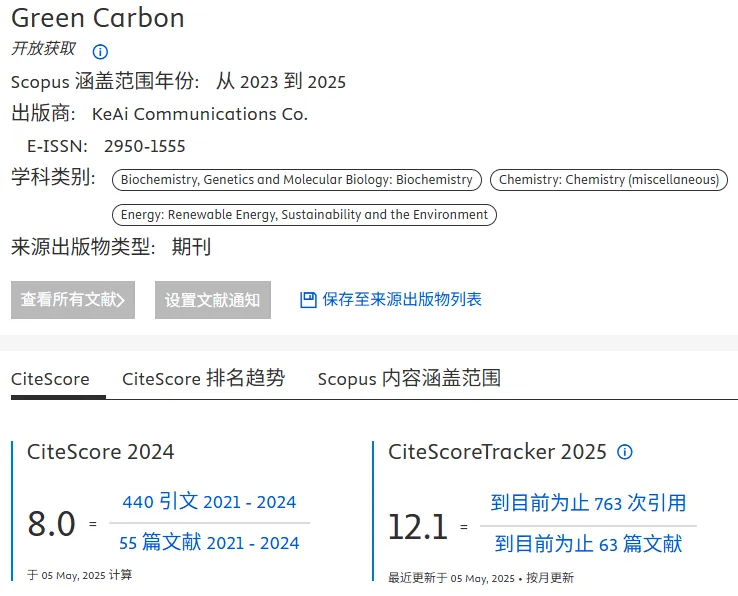Click the CiteScoreTracker 2025 info icon
The image size is (738, 596).
[x=625, y=452]
